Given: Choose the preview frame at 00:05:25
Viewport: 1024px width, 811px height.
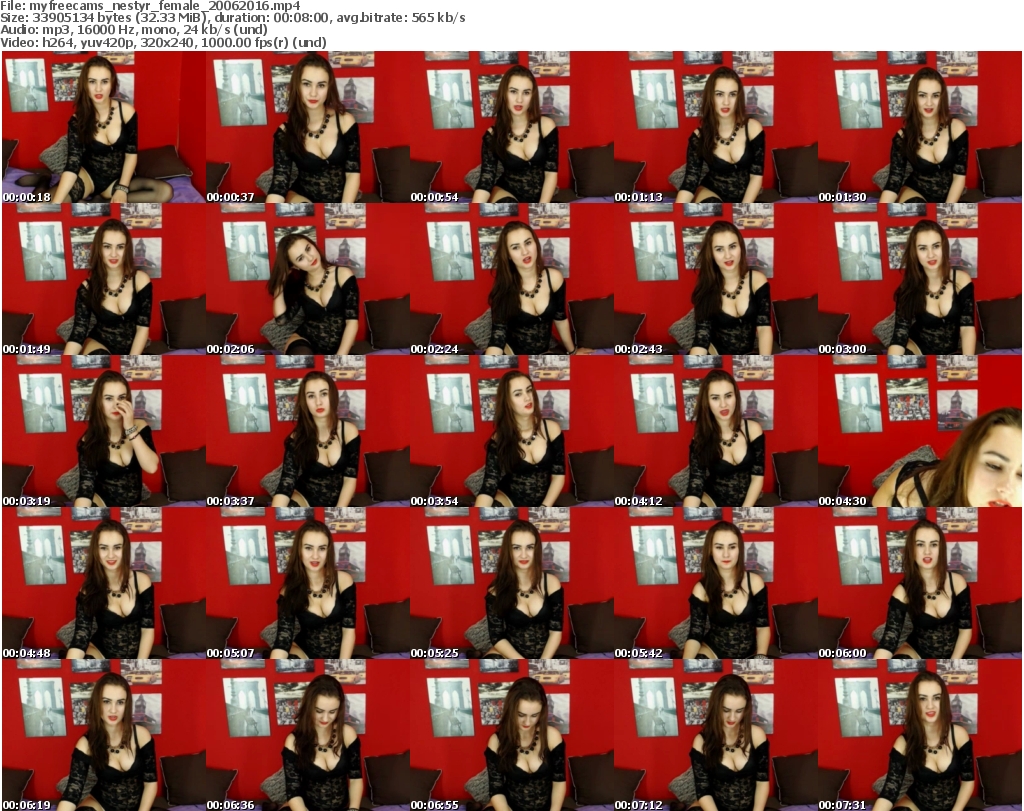Looking at the screenshot, I should [x=511, y=584].
